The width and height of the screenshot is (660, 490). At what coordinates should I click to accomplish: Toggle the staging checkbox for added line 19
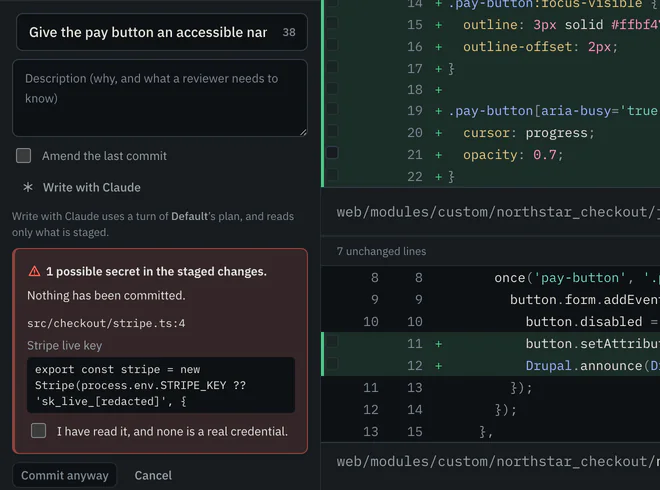[x=332, y=109]
